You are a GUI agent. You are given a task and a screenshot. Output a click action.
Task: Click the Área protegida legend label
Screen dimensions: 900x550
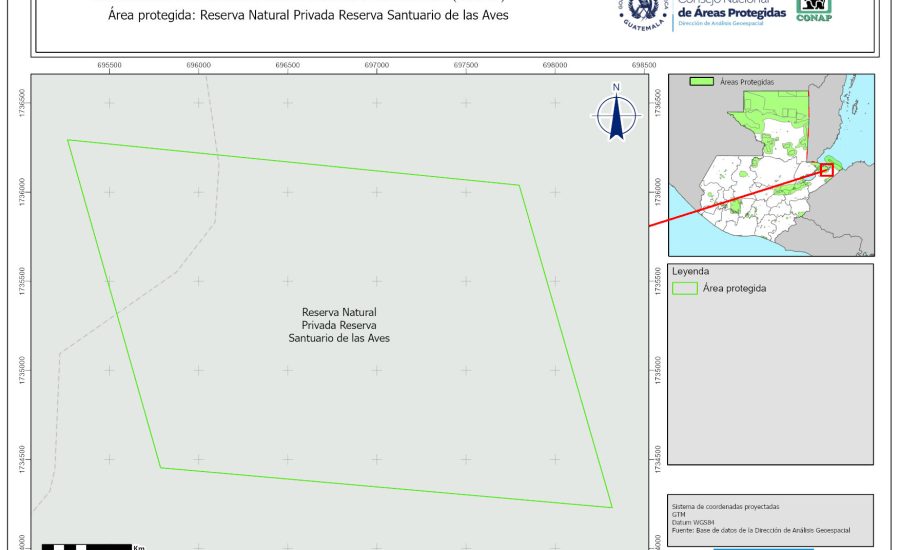pos(734,288)
